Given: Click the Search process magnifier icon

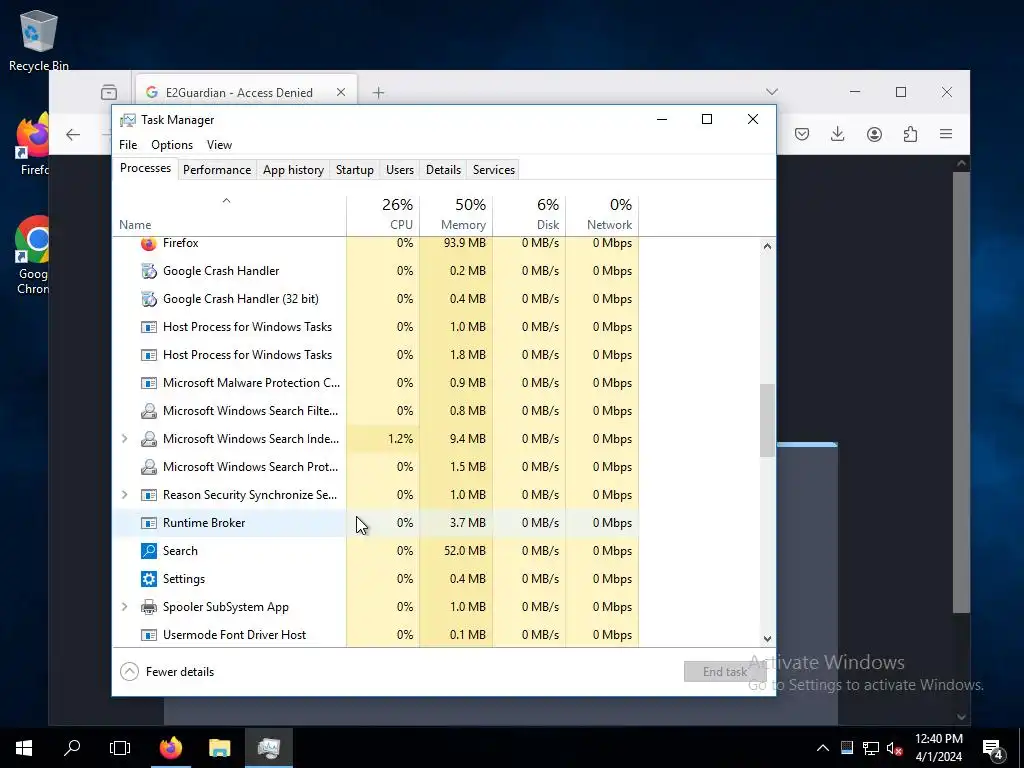Looking at the screenshot, I should (x=149, y=551).
